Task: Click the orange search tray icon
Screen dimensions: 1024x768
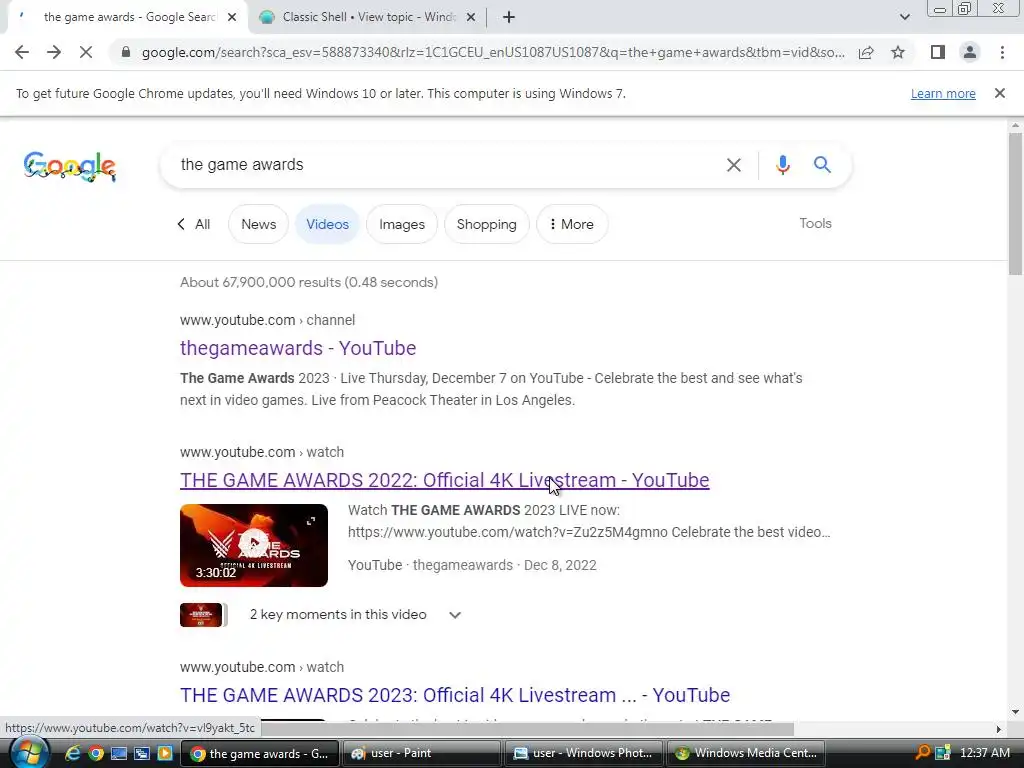Action: tap(923, 753)
